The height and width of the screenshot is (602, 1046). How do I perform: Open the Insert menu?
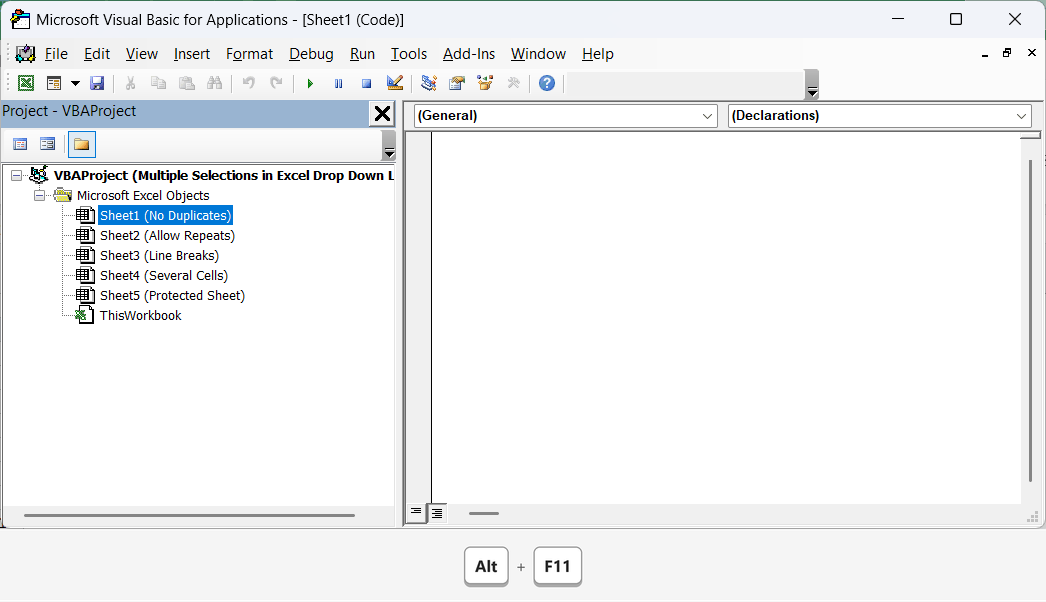191,54
